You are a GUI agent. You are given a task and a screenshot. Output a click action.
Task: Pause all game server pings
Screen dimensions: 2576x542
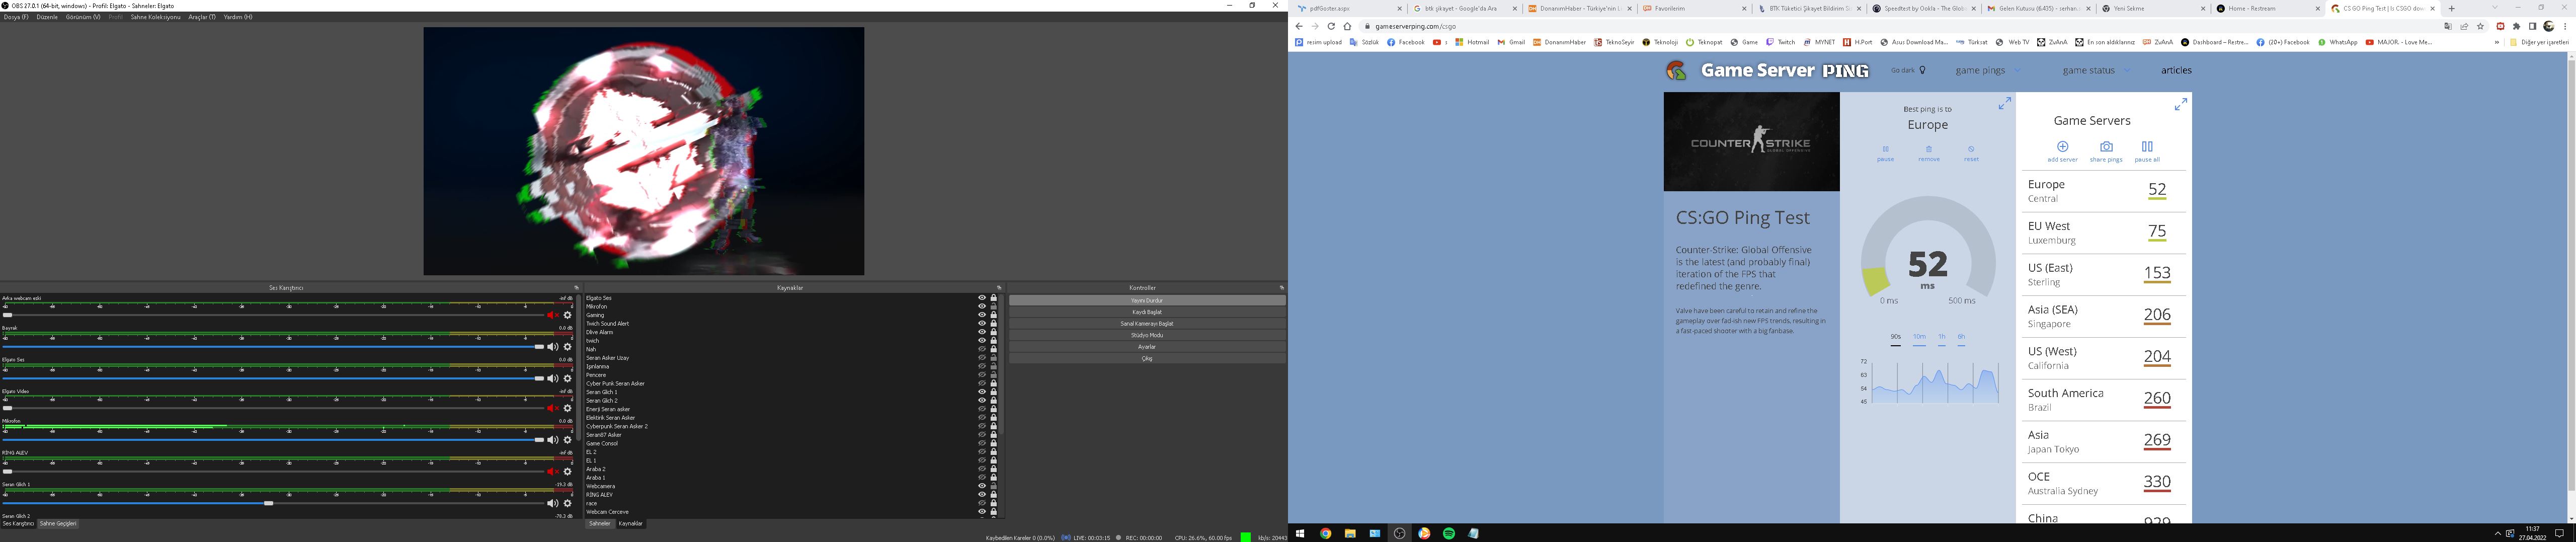coord(2147,147)
